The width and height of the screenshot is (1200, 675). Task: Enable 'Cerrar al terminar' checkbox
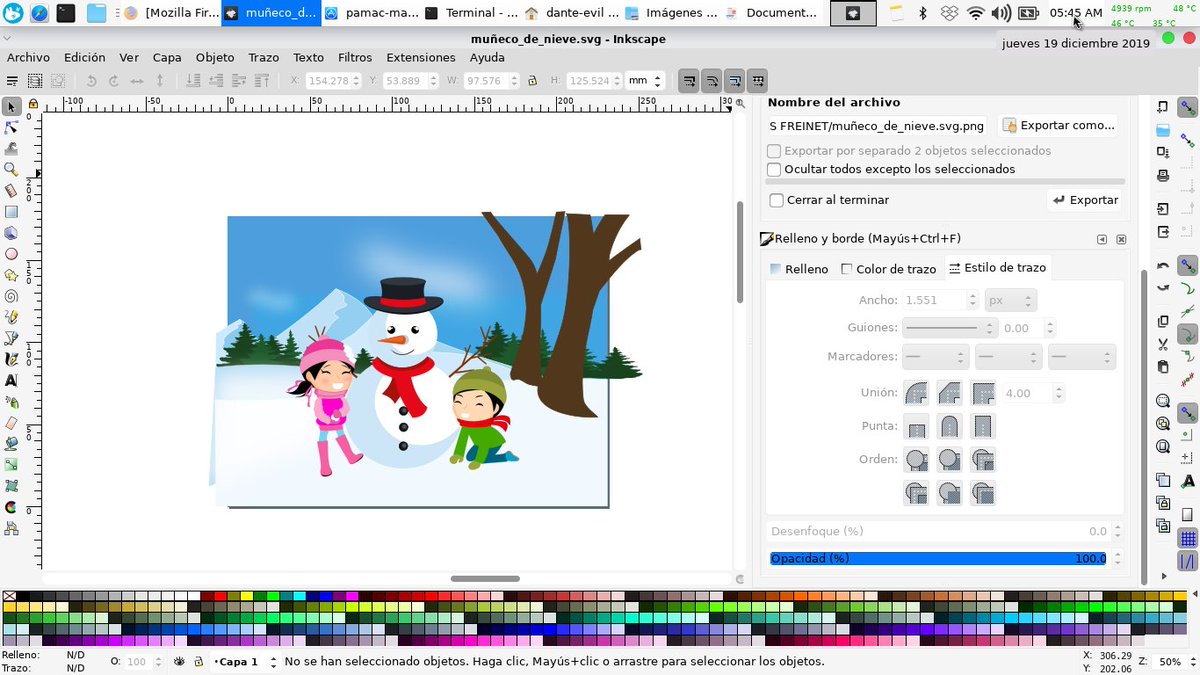tap(776, 200)
